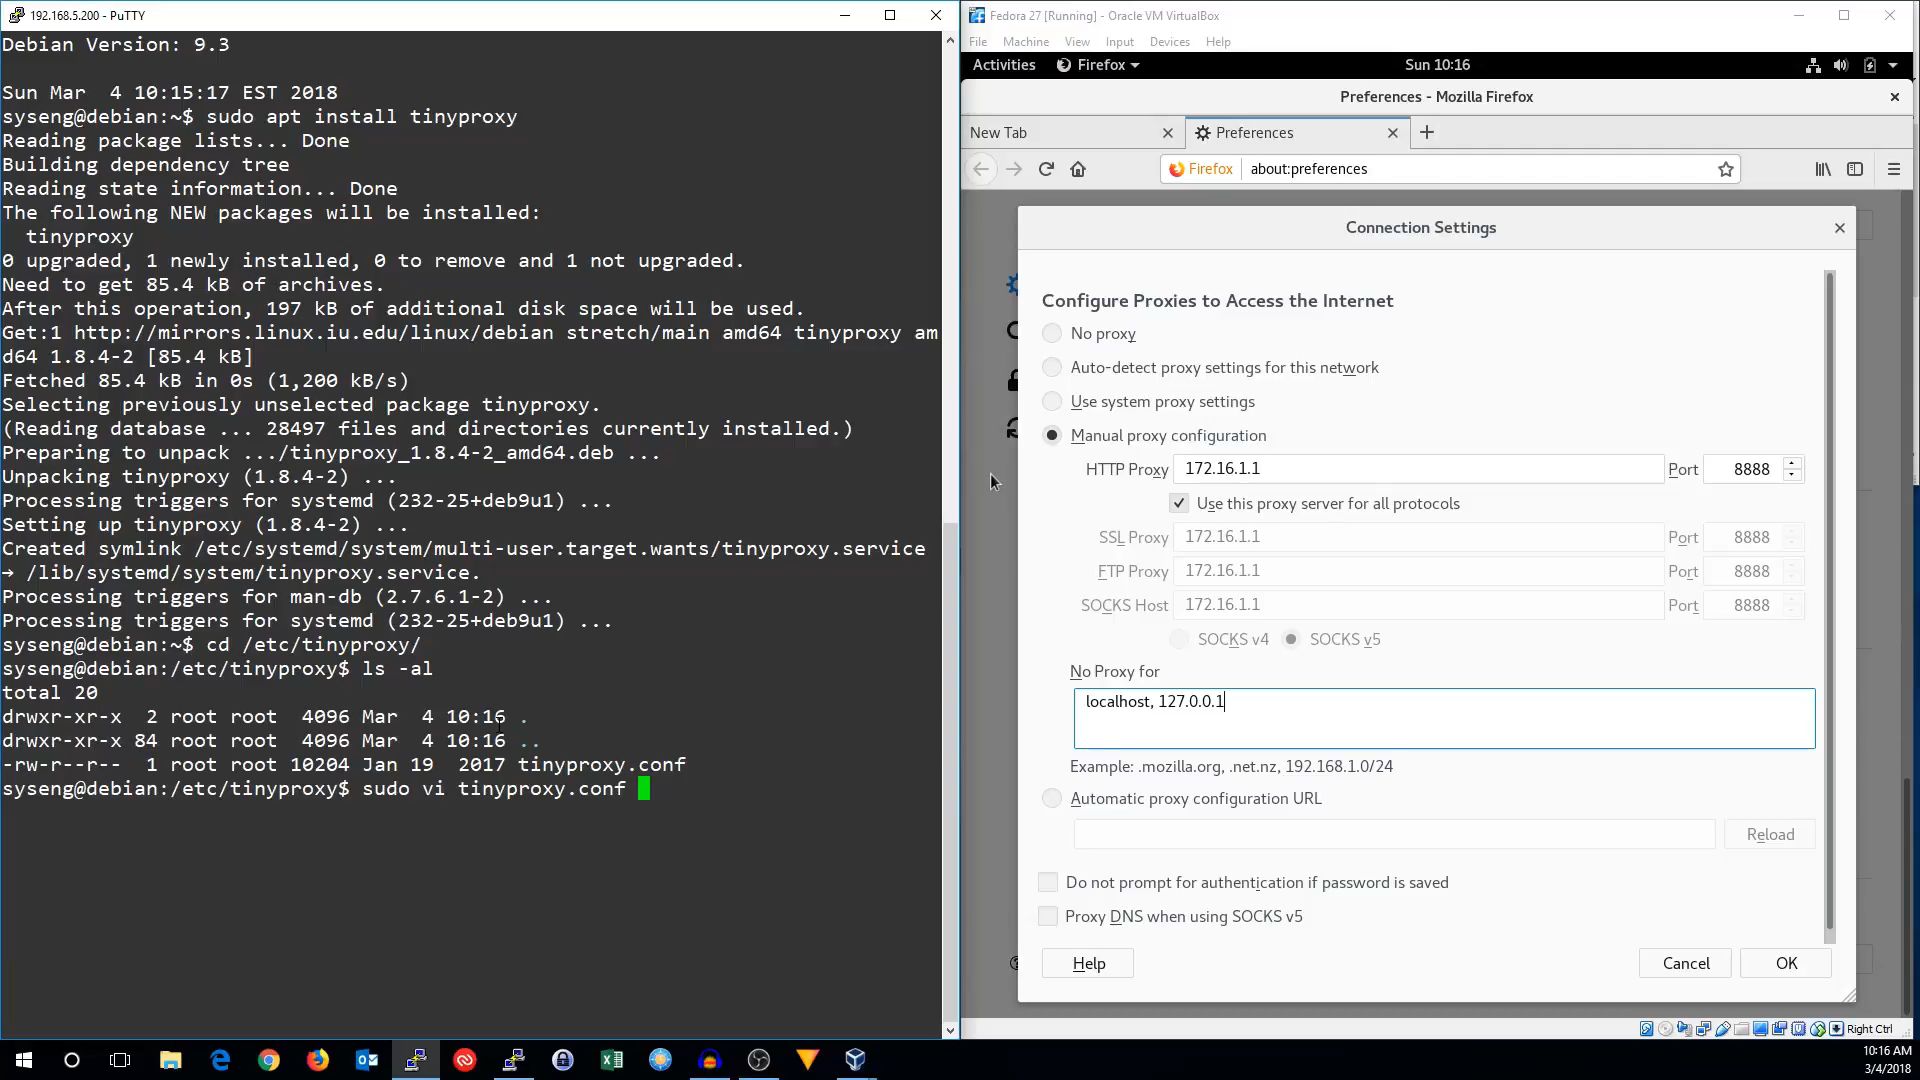Open Windows Start menu
Viewport: 1920px width, 1080px height.
pos(24,1060)
